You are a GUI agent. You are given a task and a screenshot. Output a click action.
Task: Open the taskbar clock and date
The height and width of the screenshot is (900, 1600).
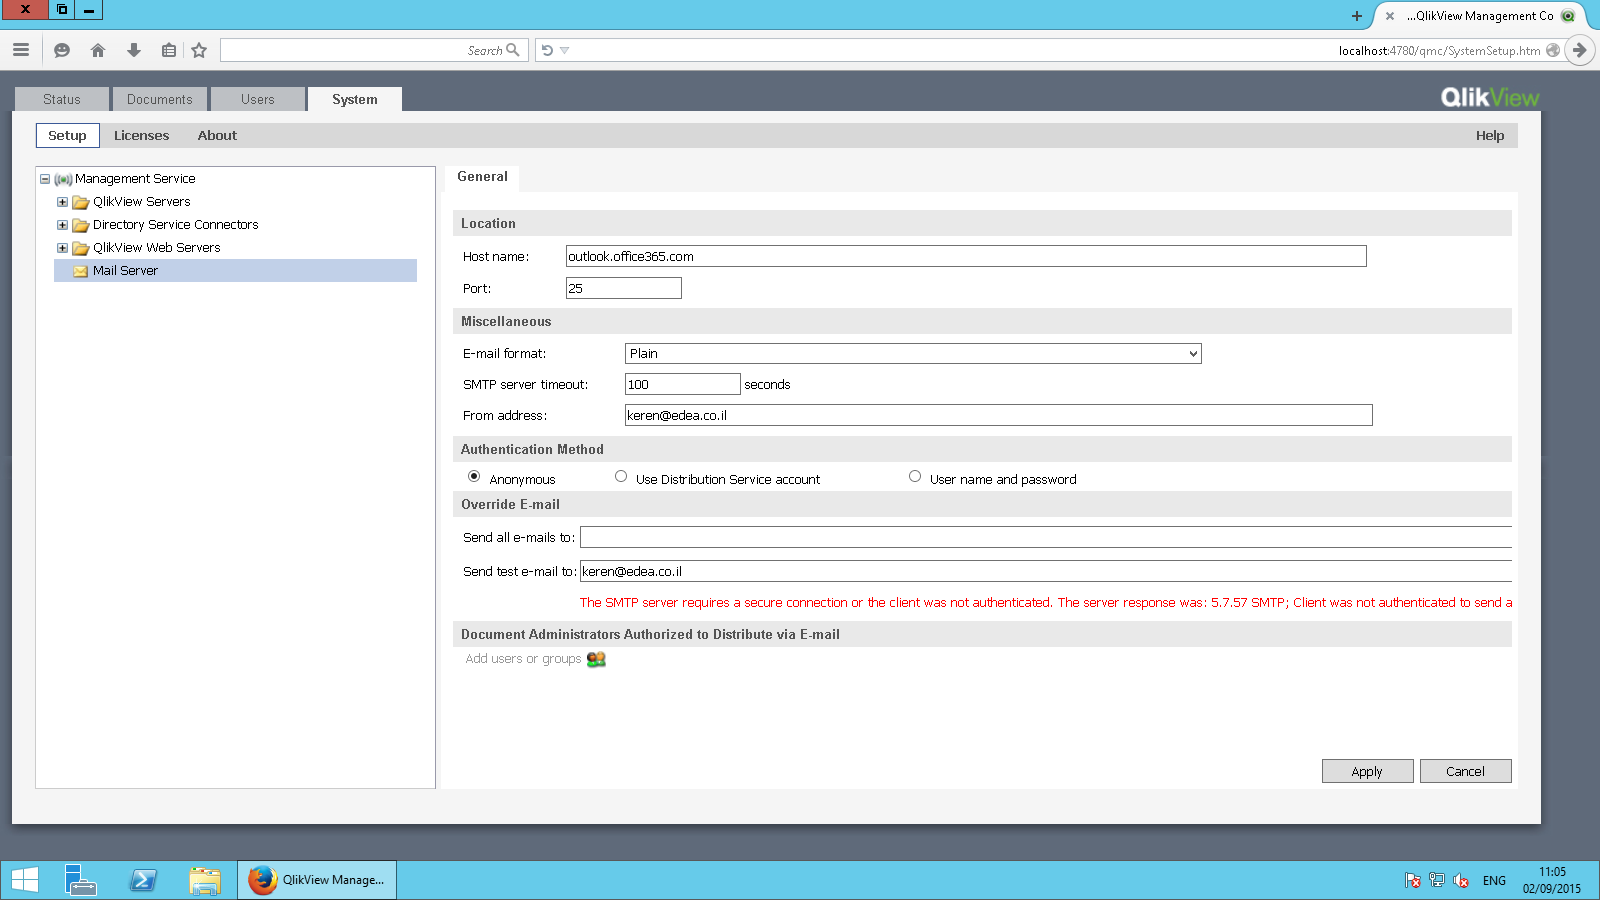pyautogui.click(x=1552, y=880)
